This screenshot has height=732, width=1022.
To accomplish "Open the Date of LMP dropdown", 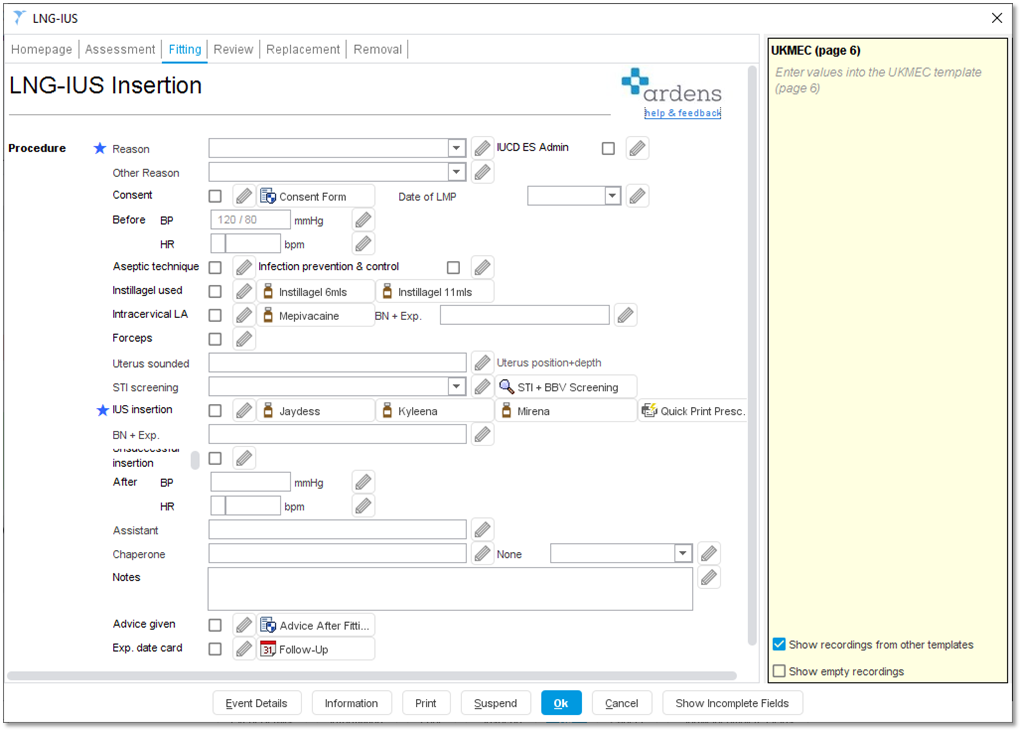I will point(614,196).
